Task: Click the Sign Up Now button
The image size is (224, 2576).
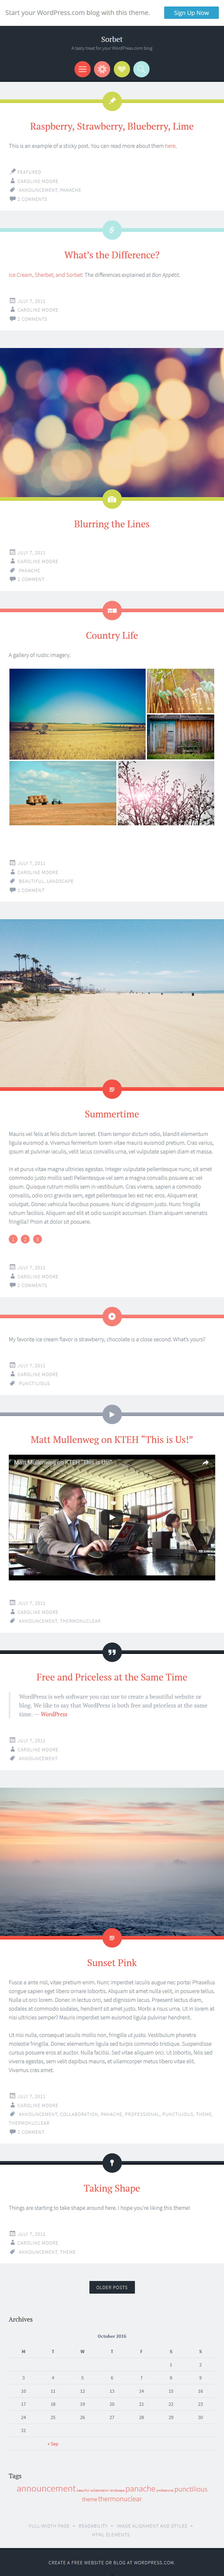Action: (x=191, y=13)
